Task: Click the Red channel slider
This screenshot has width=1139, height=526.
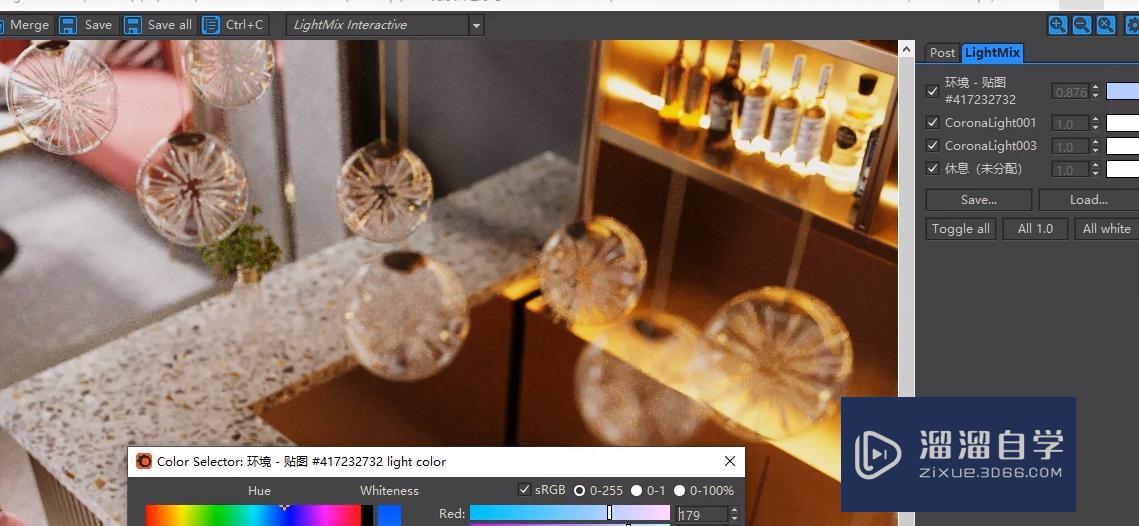Action: pyautogui.click(x=570, y=514)
